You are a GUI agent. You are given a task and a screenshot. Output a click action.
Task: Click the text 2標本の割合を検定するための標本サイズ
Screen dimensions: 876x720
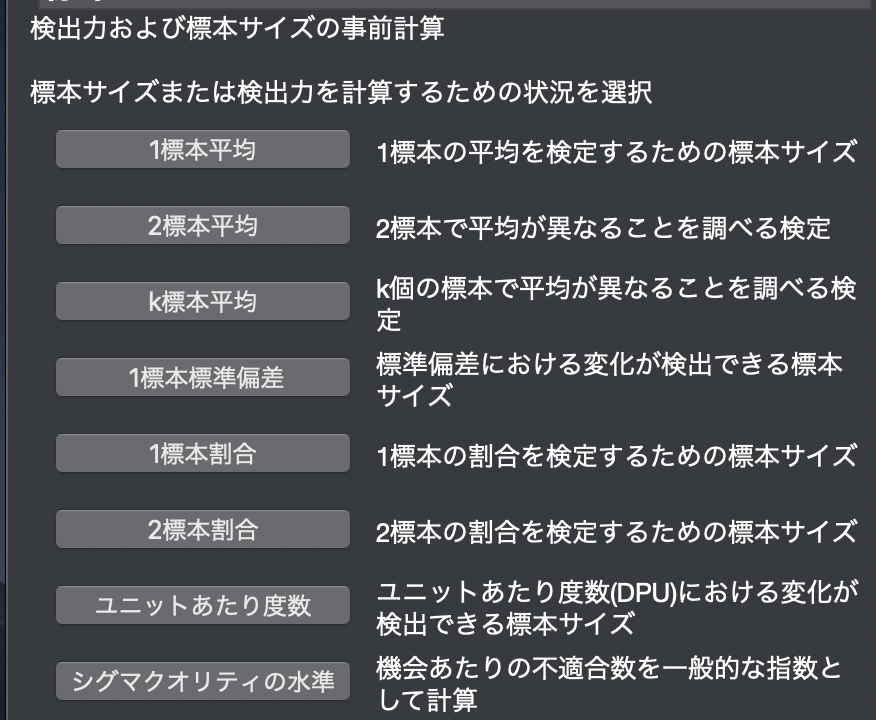(x=616, y=531)
